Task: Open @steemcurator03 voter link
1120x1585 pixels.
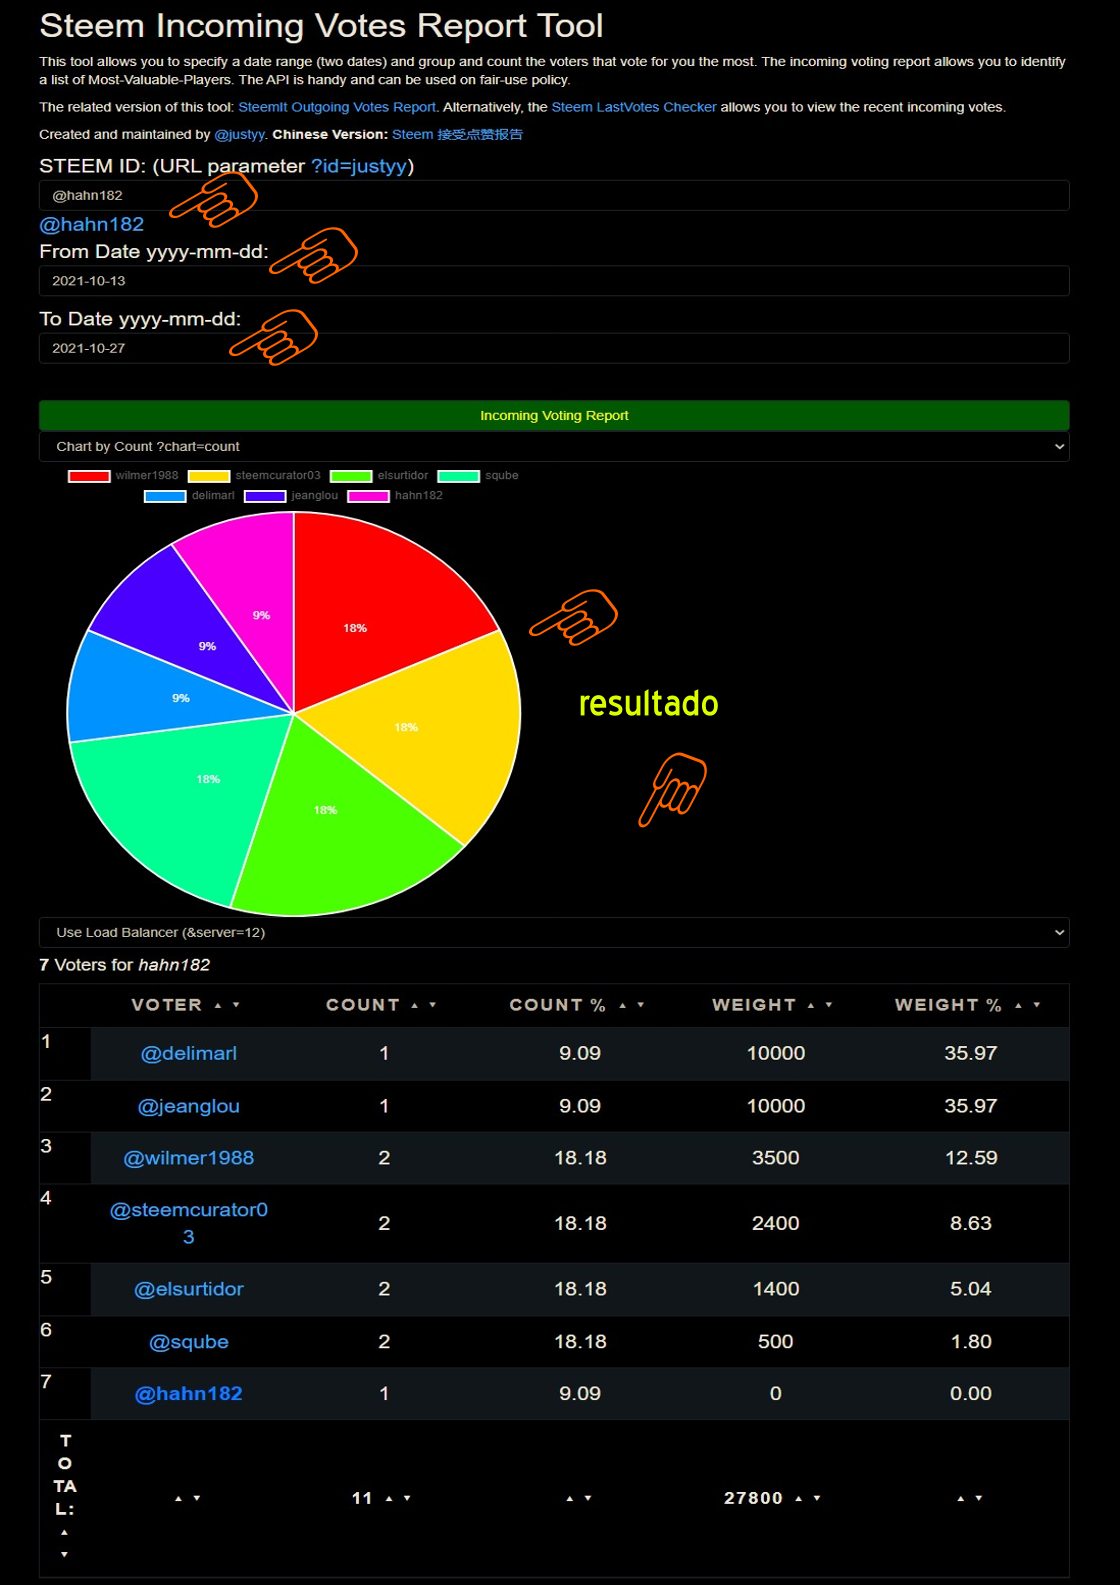Action: [189, 1223]
